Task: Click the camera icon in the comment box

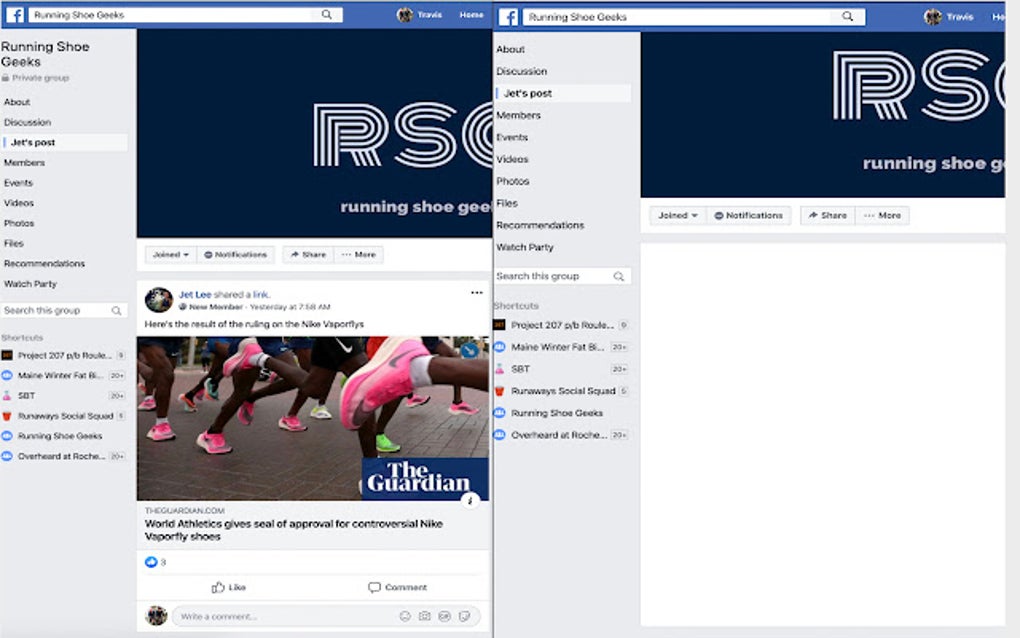Action: pyautogui.click(x=425, y=616)
